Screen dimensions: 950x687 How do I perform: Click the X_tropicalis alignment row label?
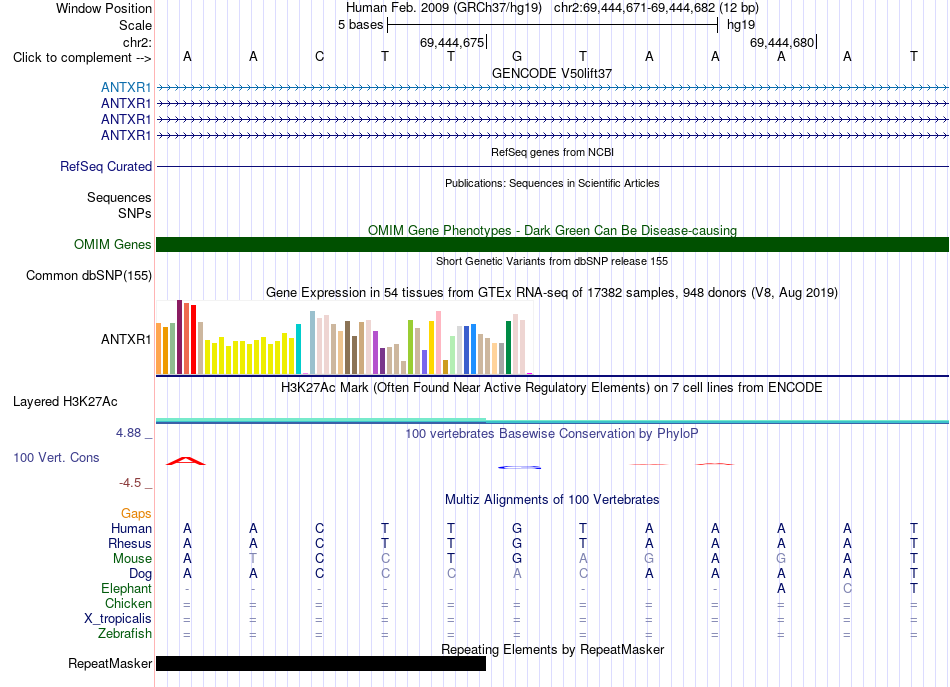point(118,619)
